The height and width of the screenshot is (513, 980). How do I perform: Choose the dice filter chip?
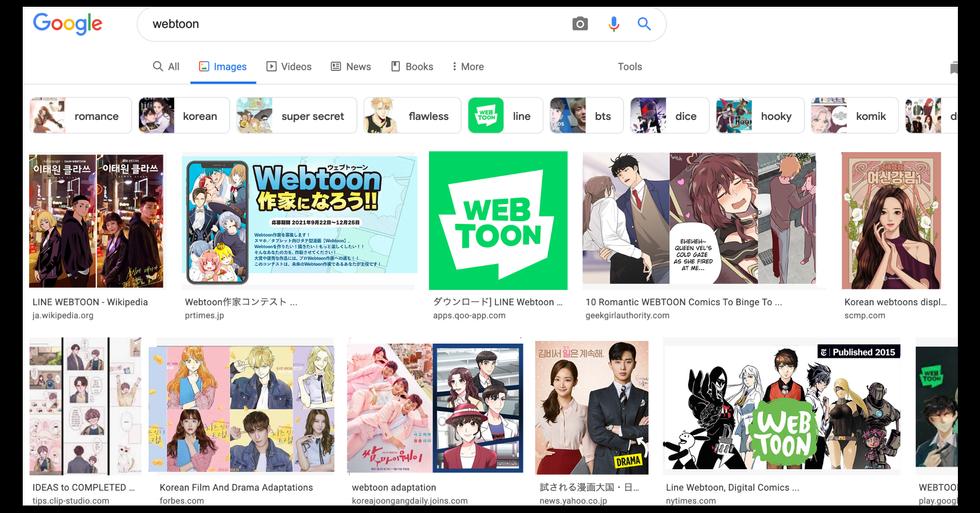pyautogui.click(x=669, y=116)
